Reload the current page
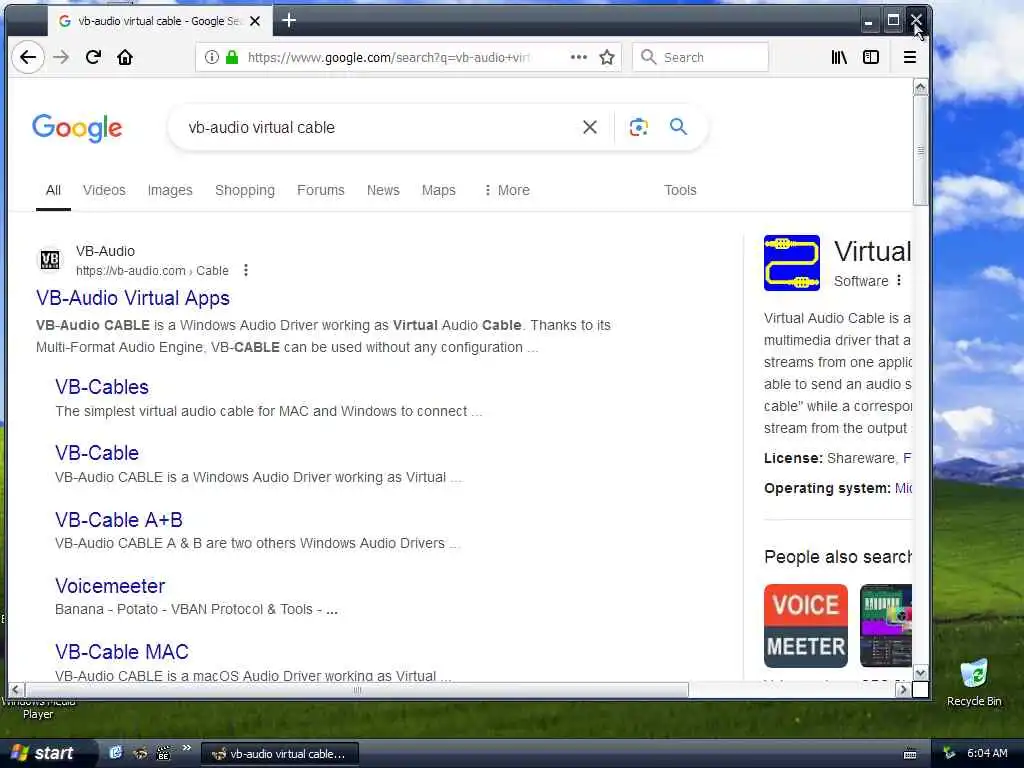This screenshot has height=768, width=1024. pyautogui.click(x=93, y=57)
